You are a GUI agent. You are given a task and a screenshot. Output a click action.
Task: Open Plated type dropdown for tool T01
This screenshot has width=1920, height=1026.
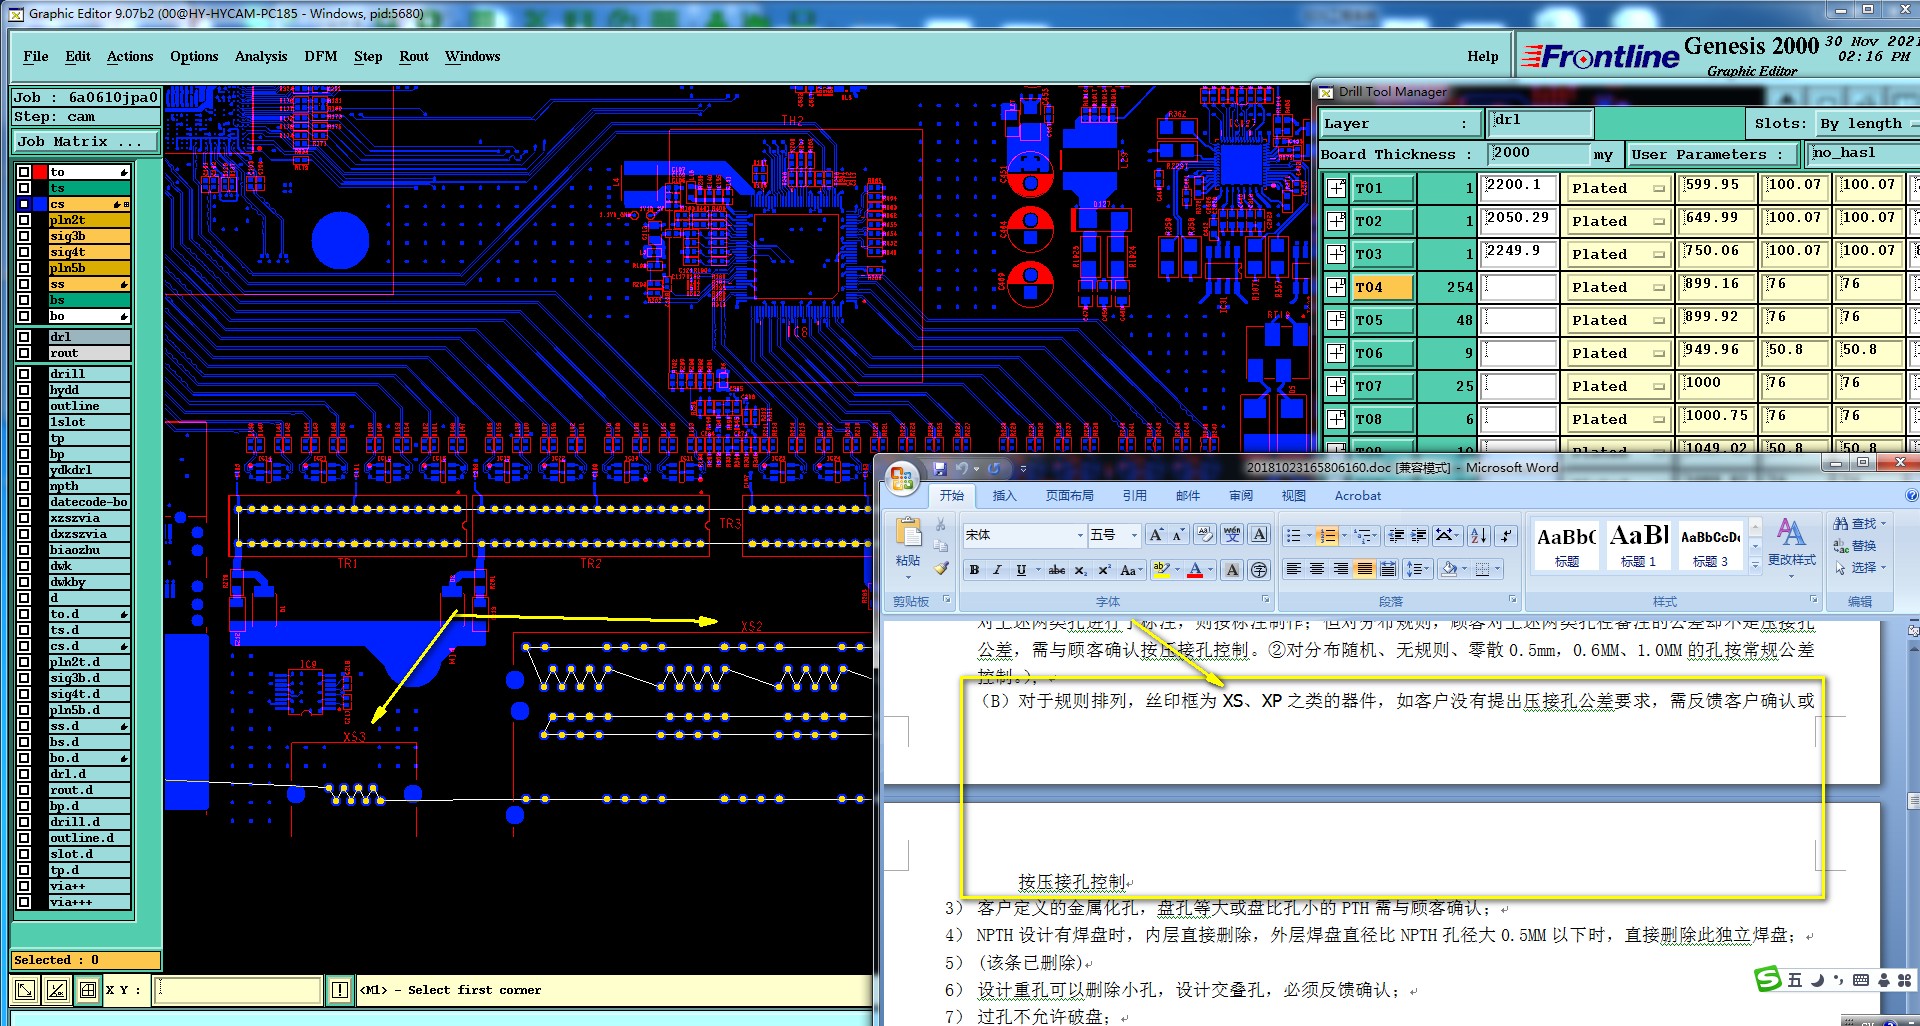tap(1618, 188)
